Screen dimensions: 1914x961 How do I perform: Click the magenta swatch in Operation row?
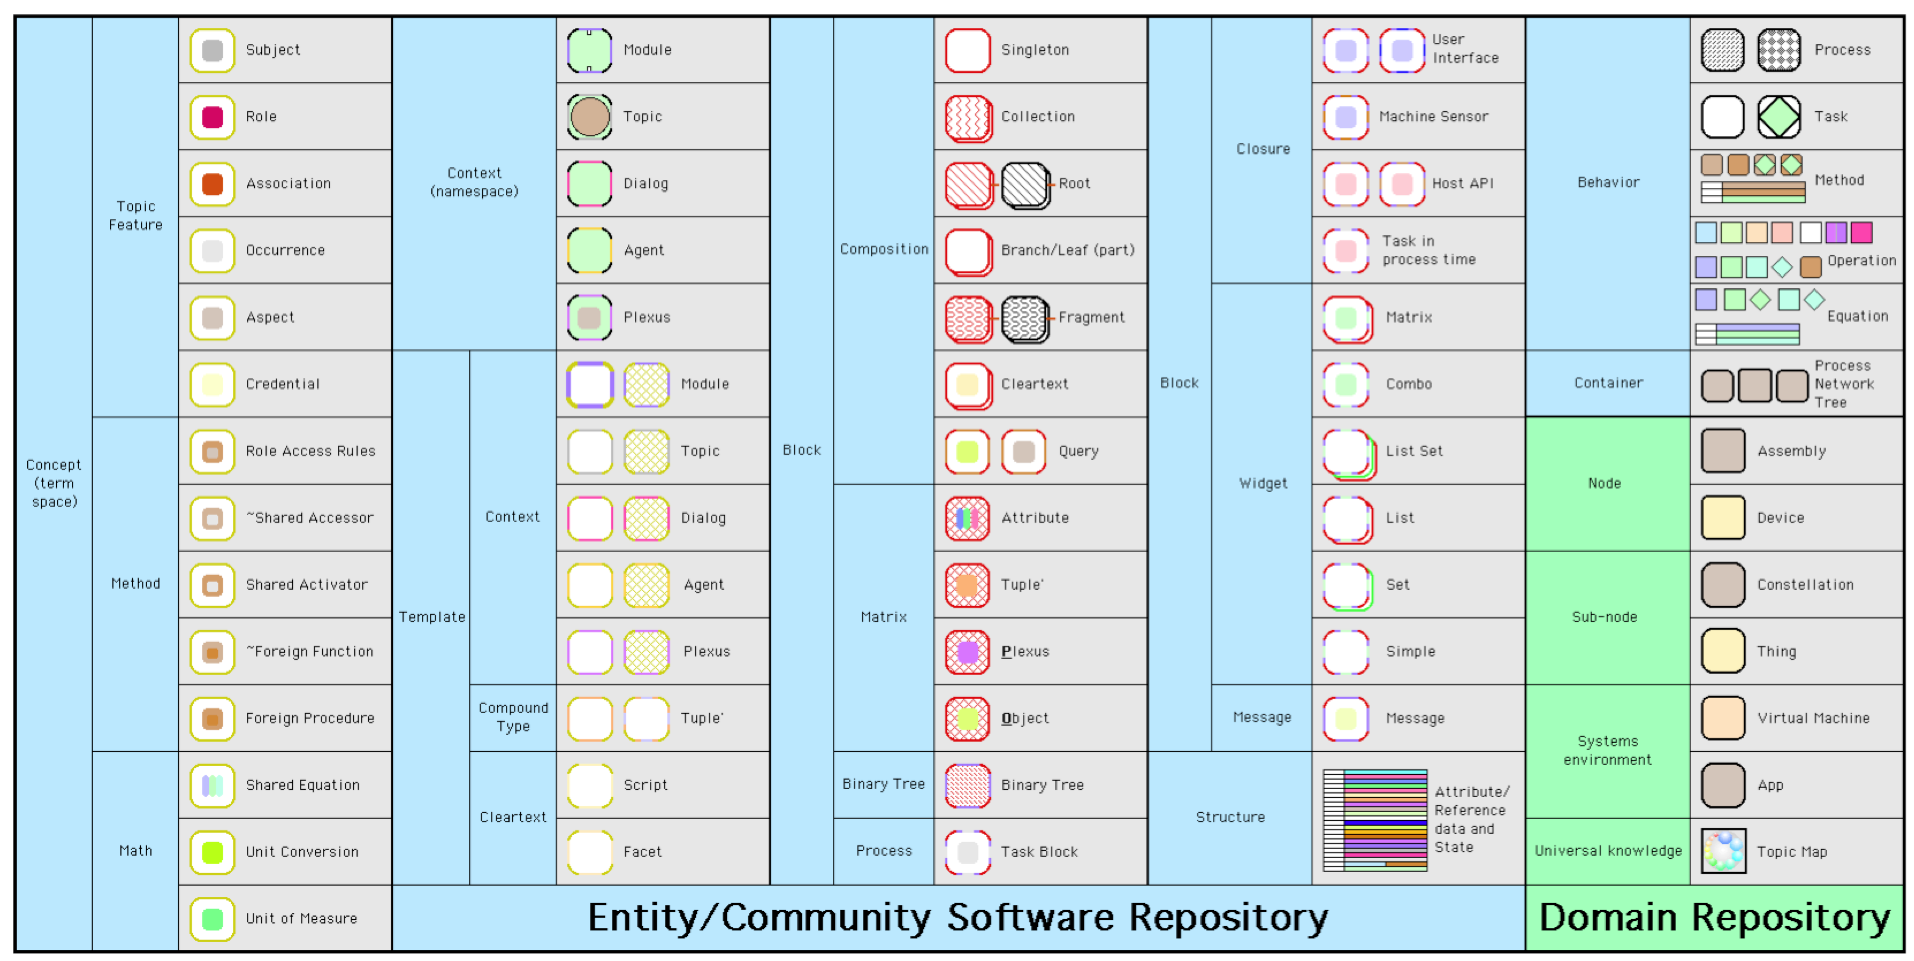pyautogui.click(x=1861, y=233)
